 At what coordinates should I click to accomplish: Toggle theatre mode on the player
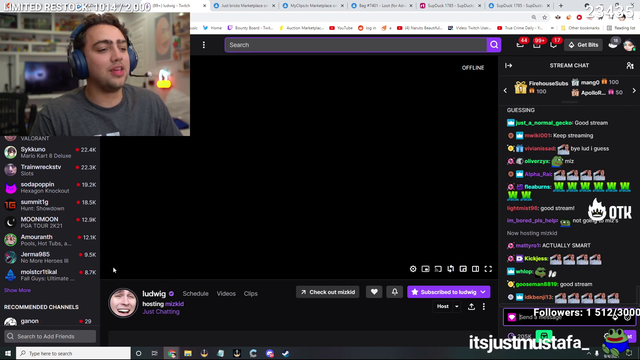click(x=476, y=269)
